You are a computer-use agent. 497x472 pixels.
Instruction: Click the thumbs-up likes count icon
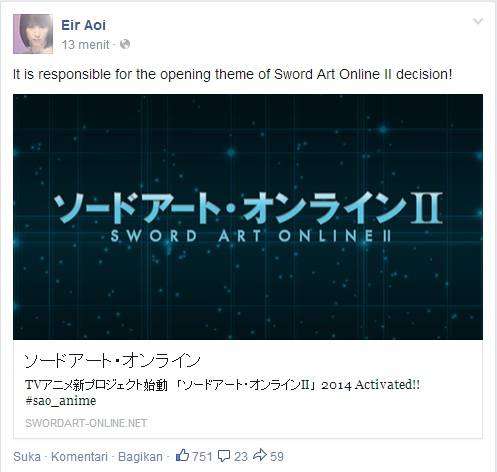point(182,455)
